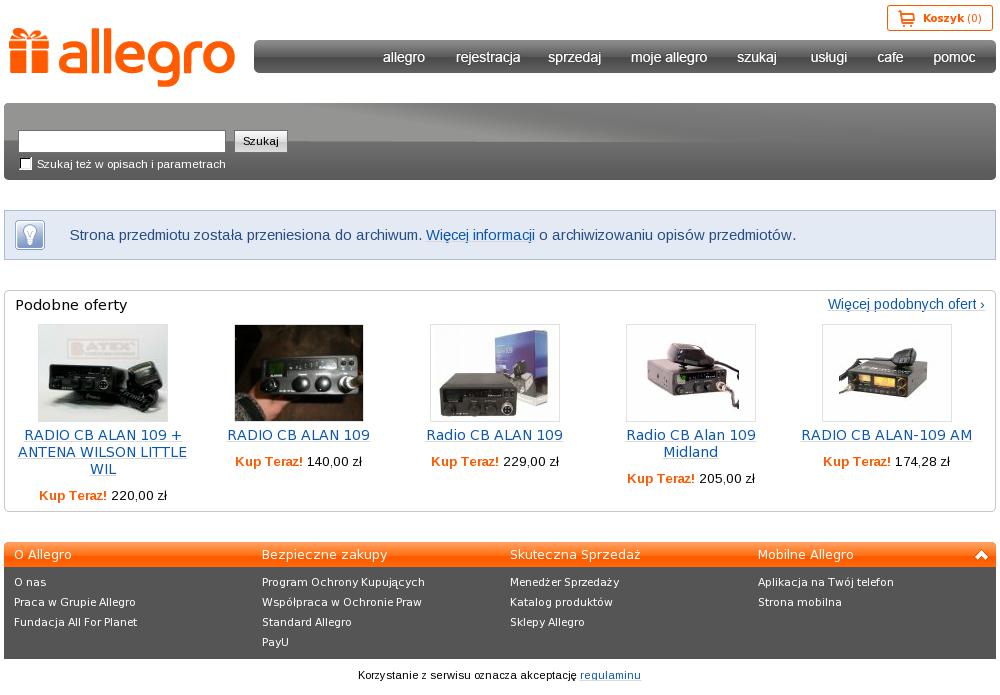Viewport: 1000px width, 695px height.
Task: Click the 220,00 zł Kup Teraz price
Action: (x=103, y=495)
